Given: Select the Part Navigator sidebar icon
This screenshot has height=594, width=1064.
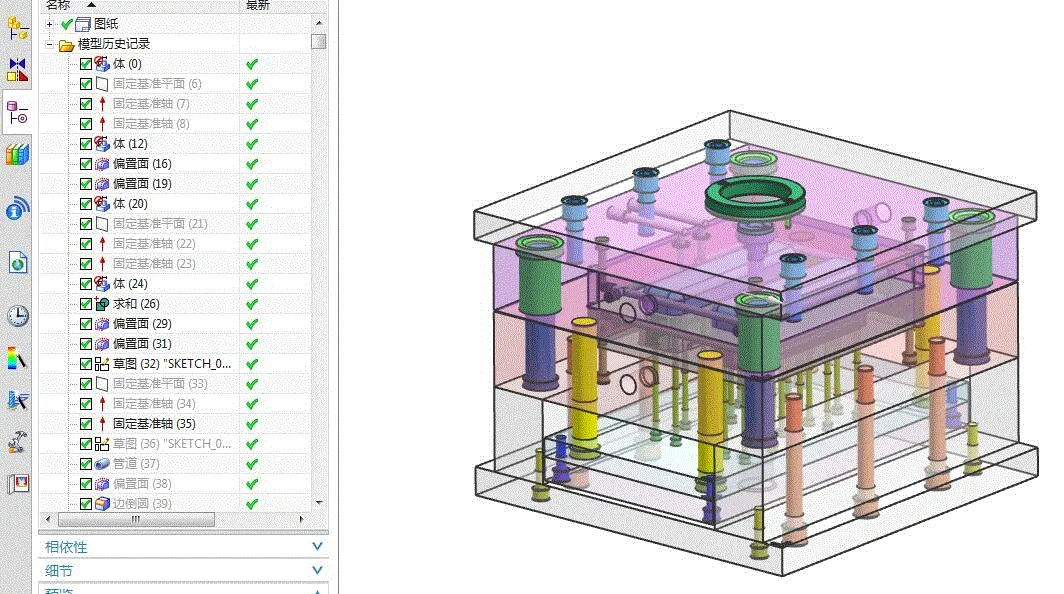Looking at the screenshot, I should 17,112.
